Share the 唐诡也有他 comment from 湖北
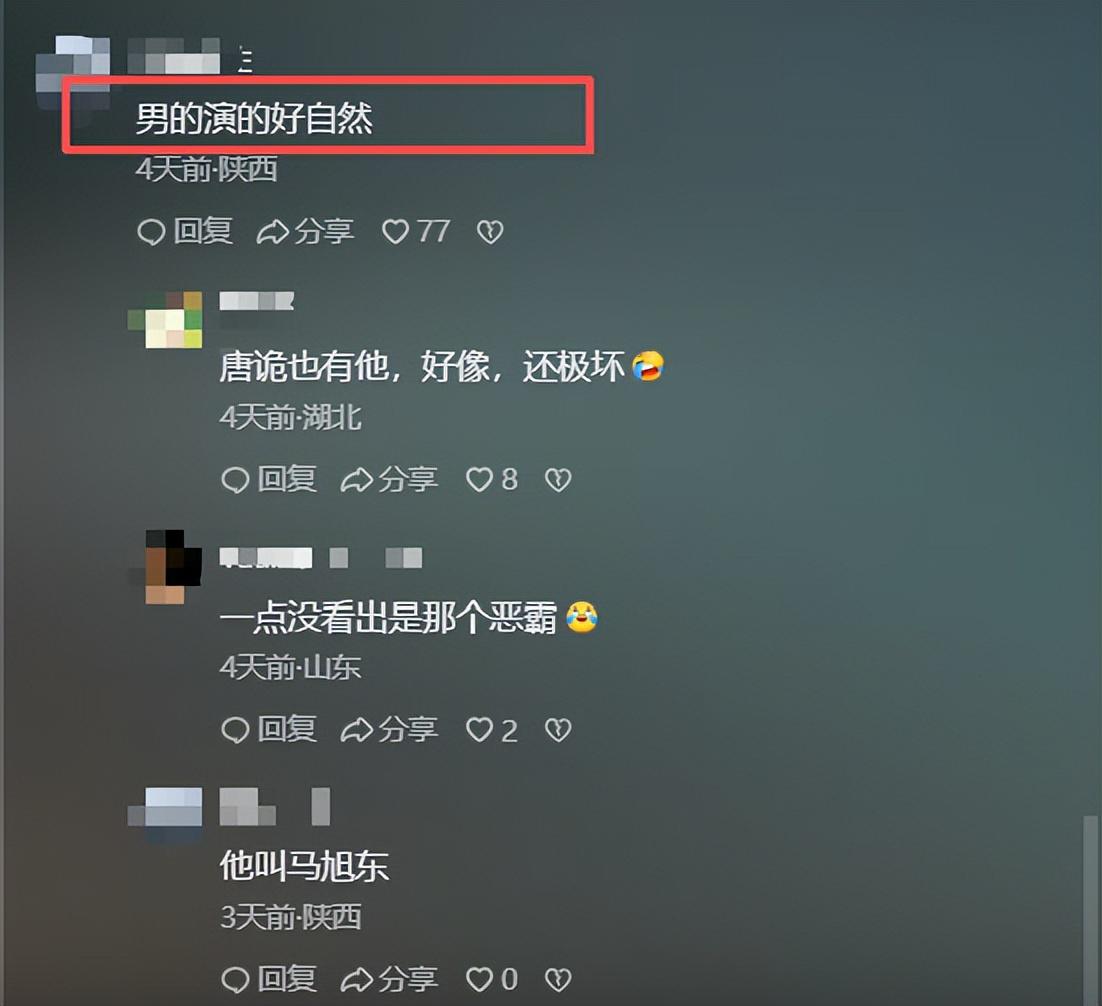Viewport: 1102px width, 1006px height. [389, 480]
